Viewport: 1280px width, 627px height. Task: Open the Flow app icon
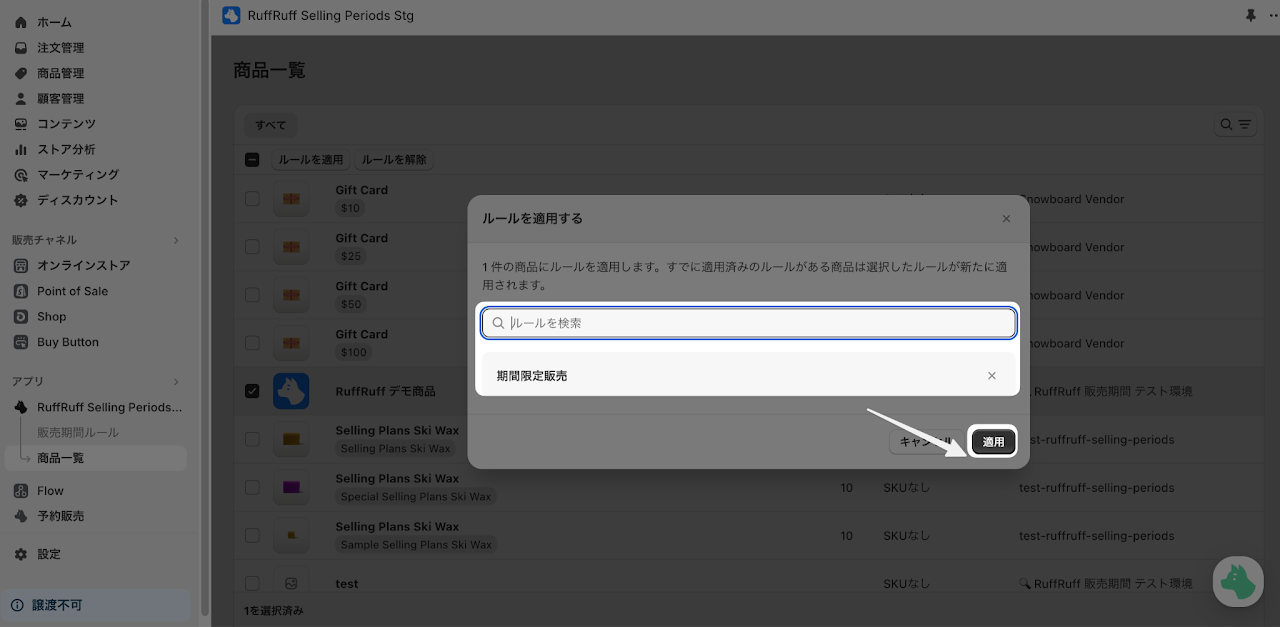click(20, 491)
